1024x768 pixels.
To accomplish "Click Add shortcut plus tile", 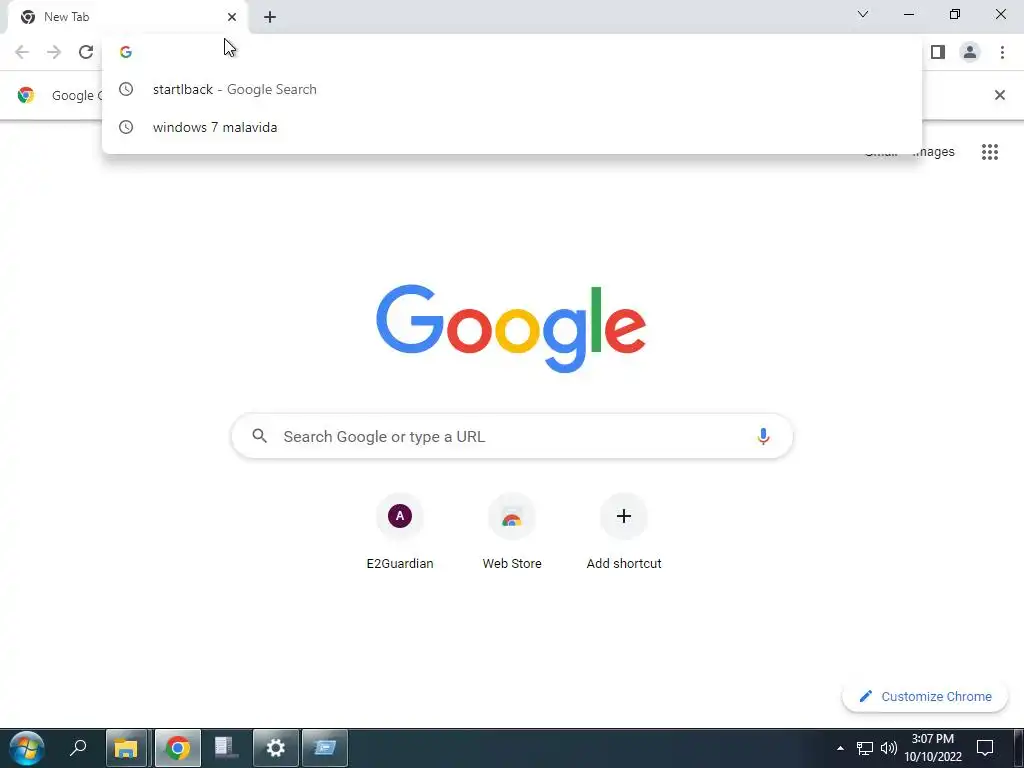I will tap(624, 532).
